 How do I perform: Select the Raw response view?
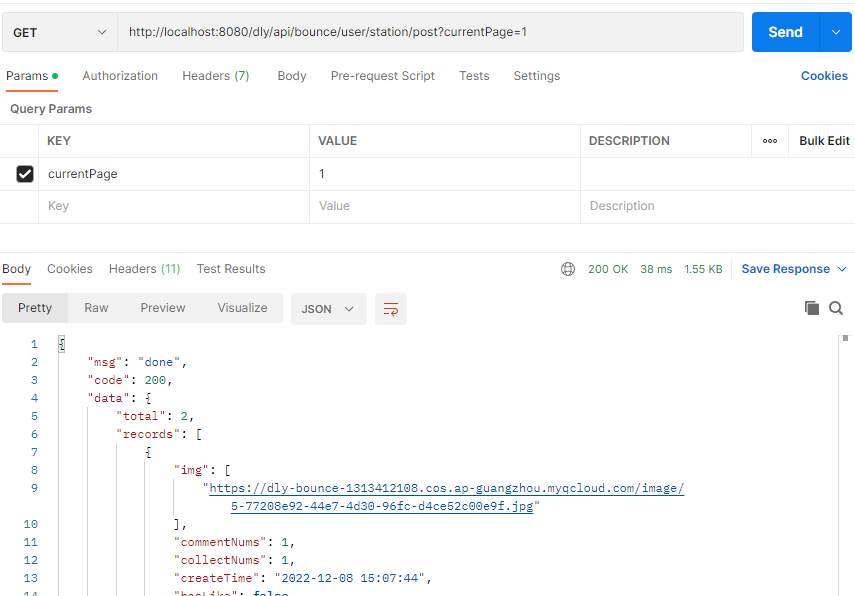pos(96,308)
